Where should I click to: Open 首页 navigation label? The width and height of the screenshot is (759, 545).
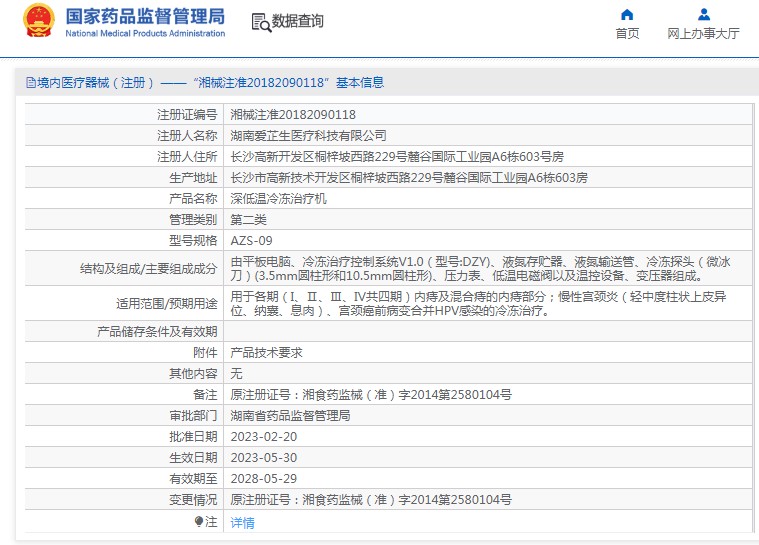pos(627,33)
